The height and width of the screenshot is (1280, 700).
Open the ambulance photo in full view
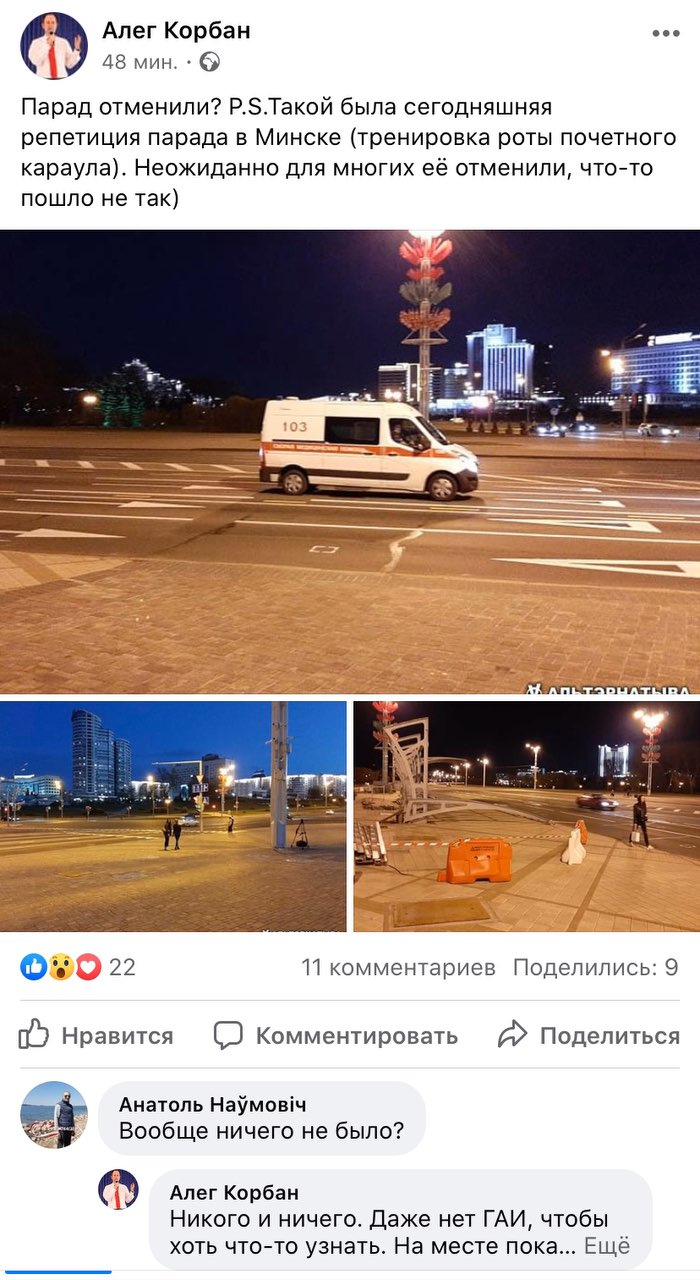click(x=350, y=463)
